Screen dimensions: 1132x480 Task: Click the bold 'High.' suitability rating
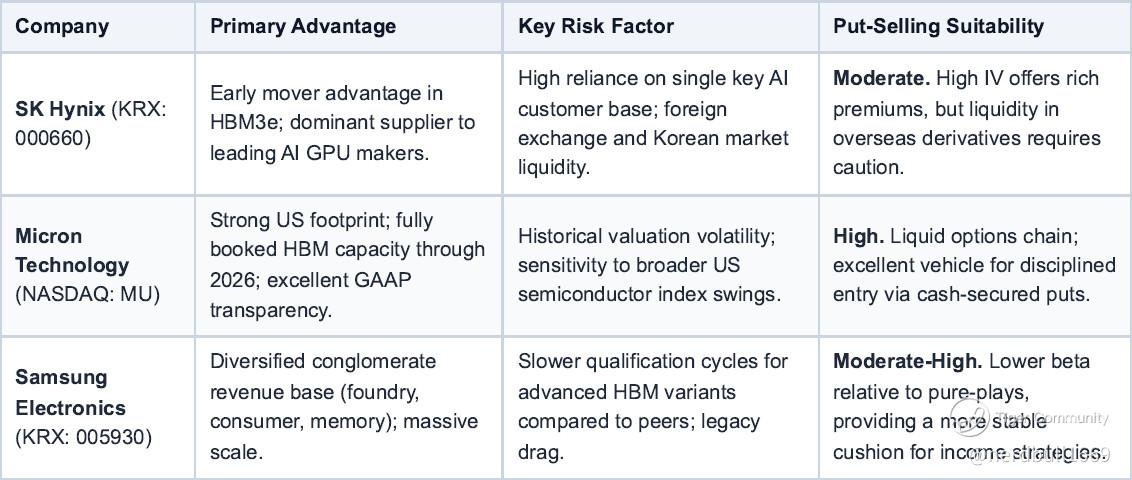tap(857, 235)
